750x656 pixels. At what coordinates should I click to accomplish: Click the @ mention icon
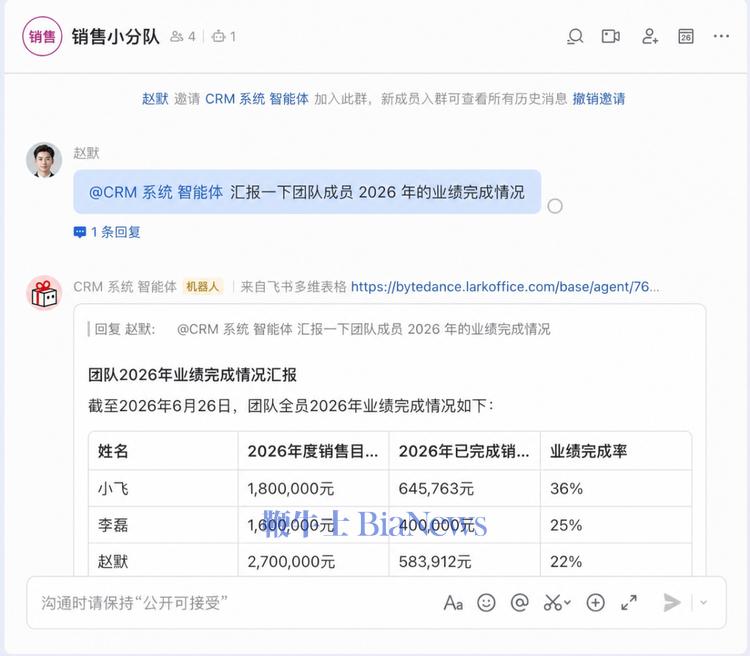(519, 603)
